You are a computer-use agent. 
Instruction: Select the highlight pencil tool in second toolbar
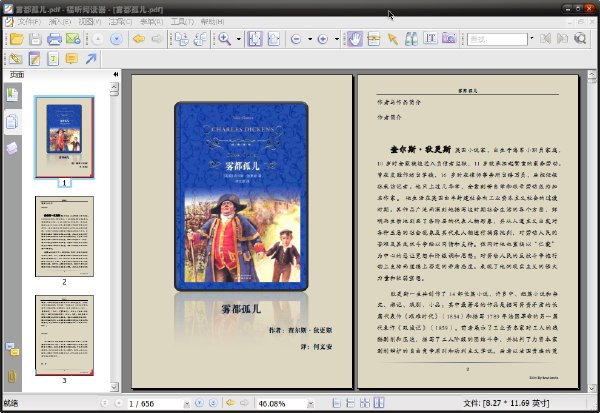pyautogui.click(x=16, y=59)
